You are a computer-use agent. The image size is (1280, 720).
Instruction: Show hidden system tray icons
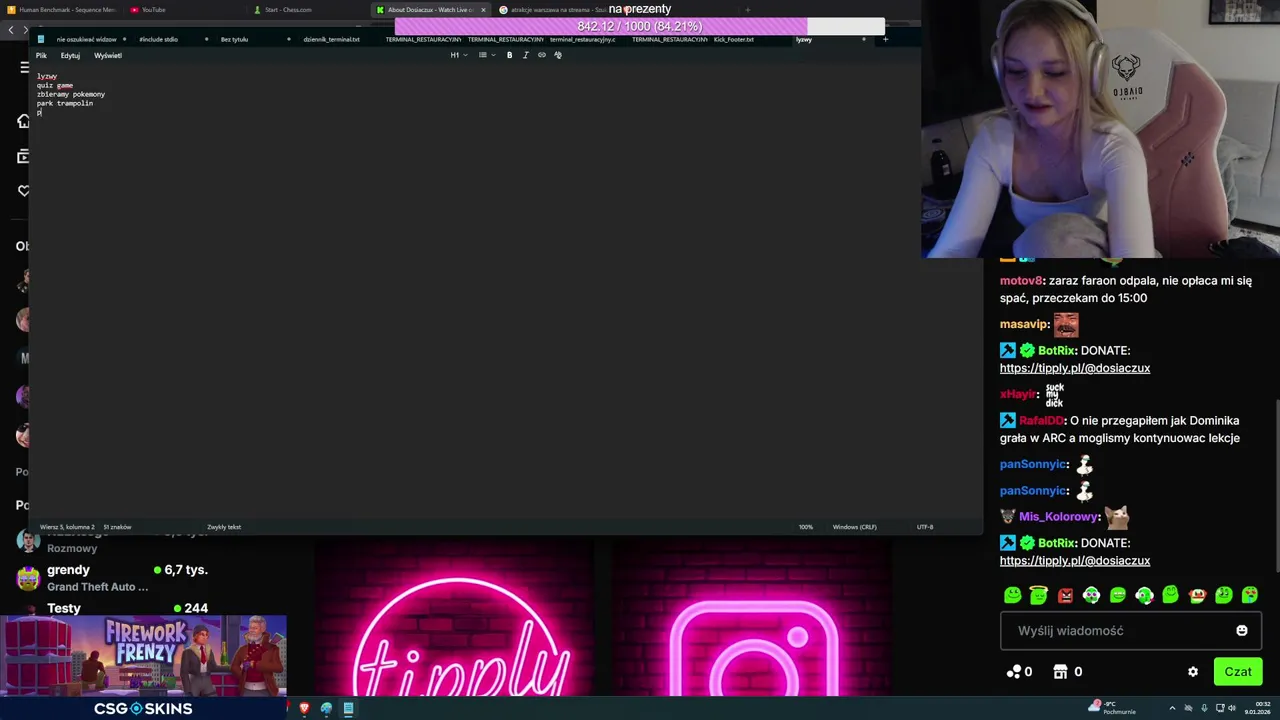point(1173,708)
